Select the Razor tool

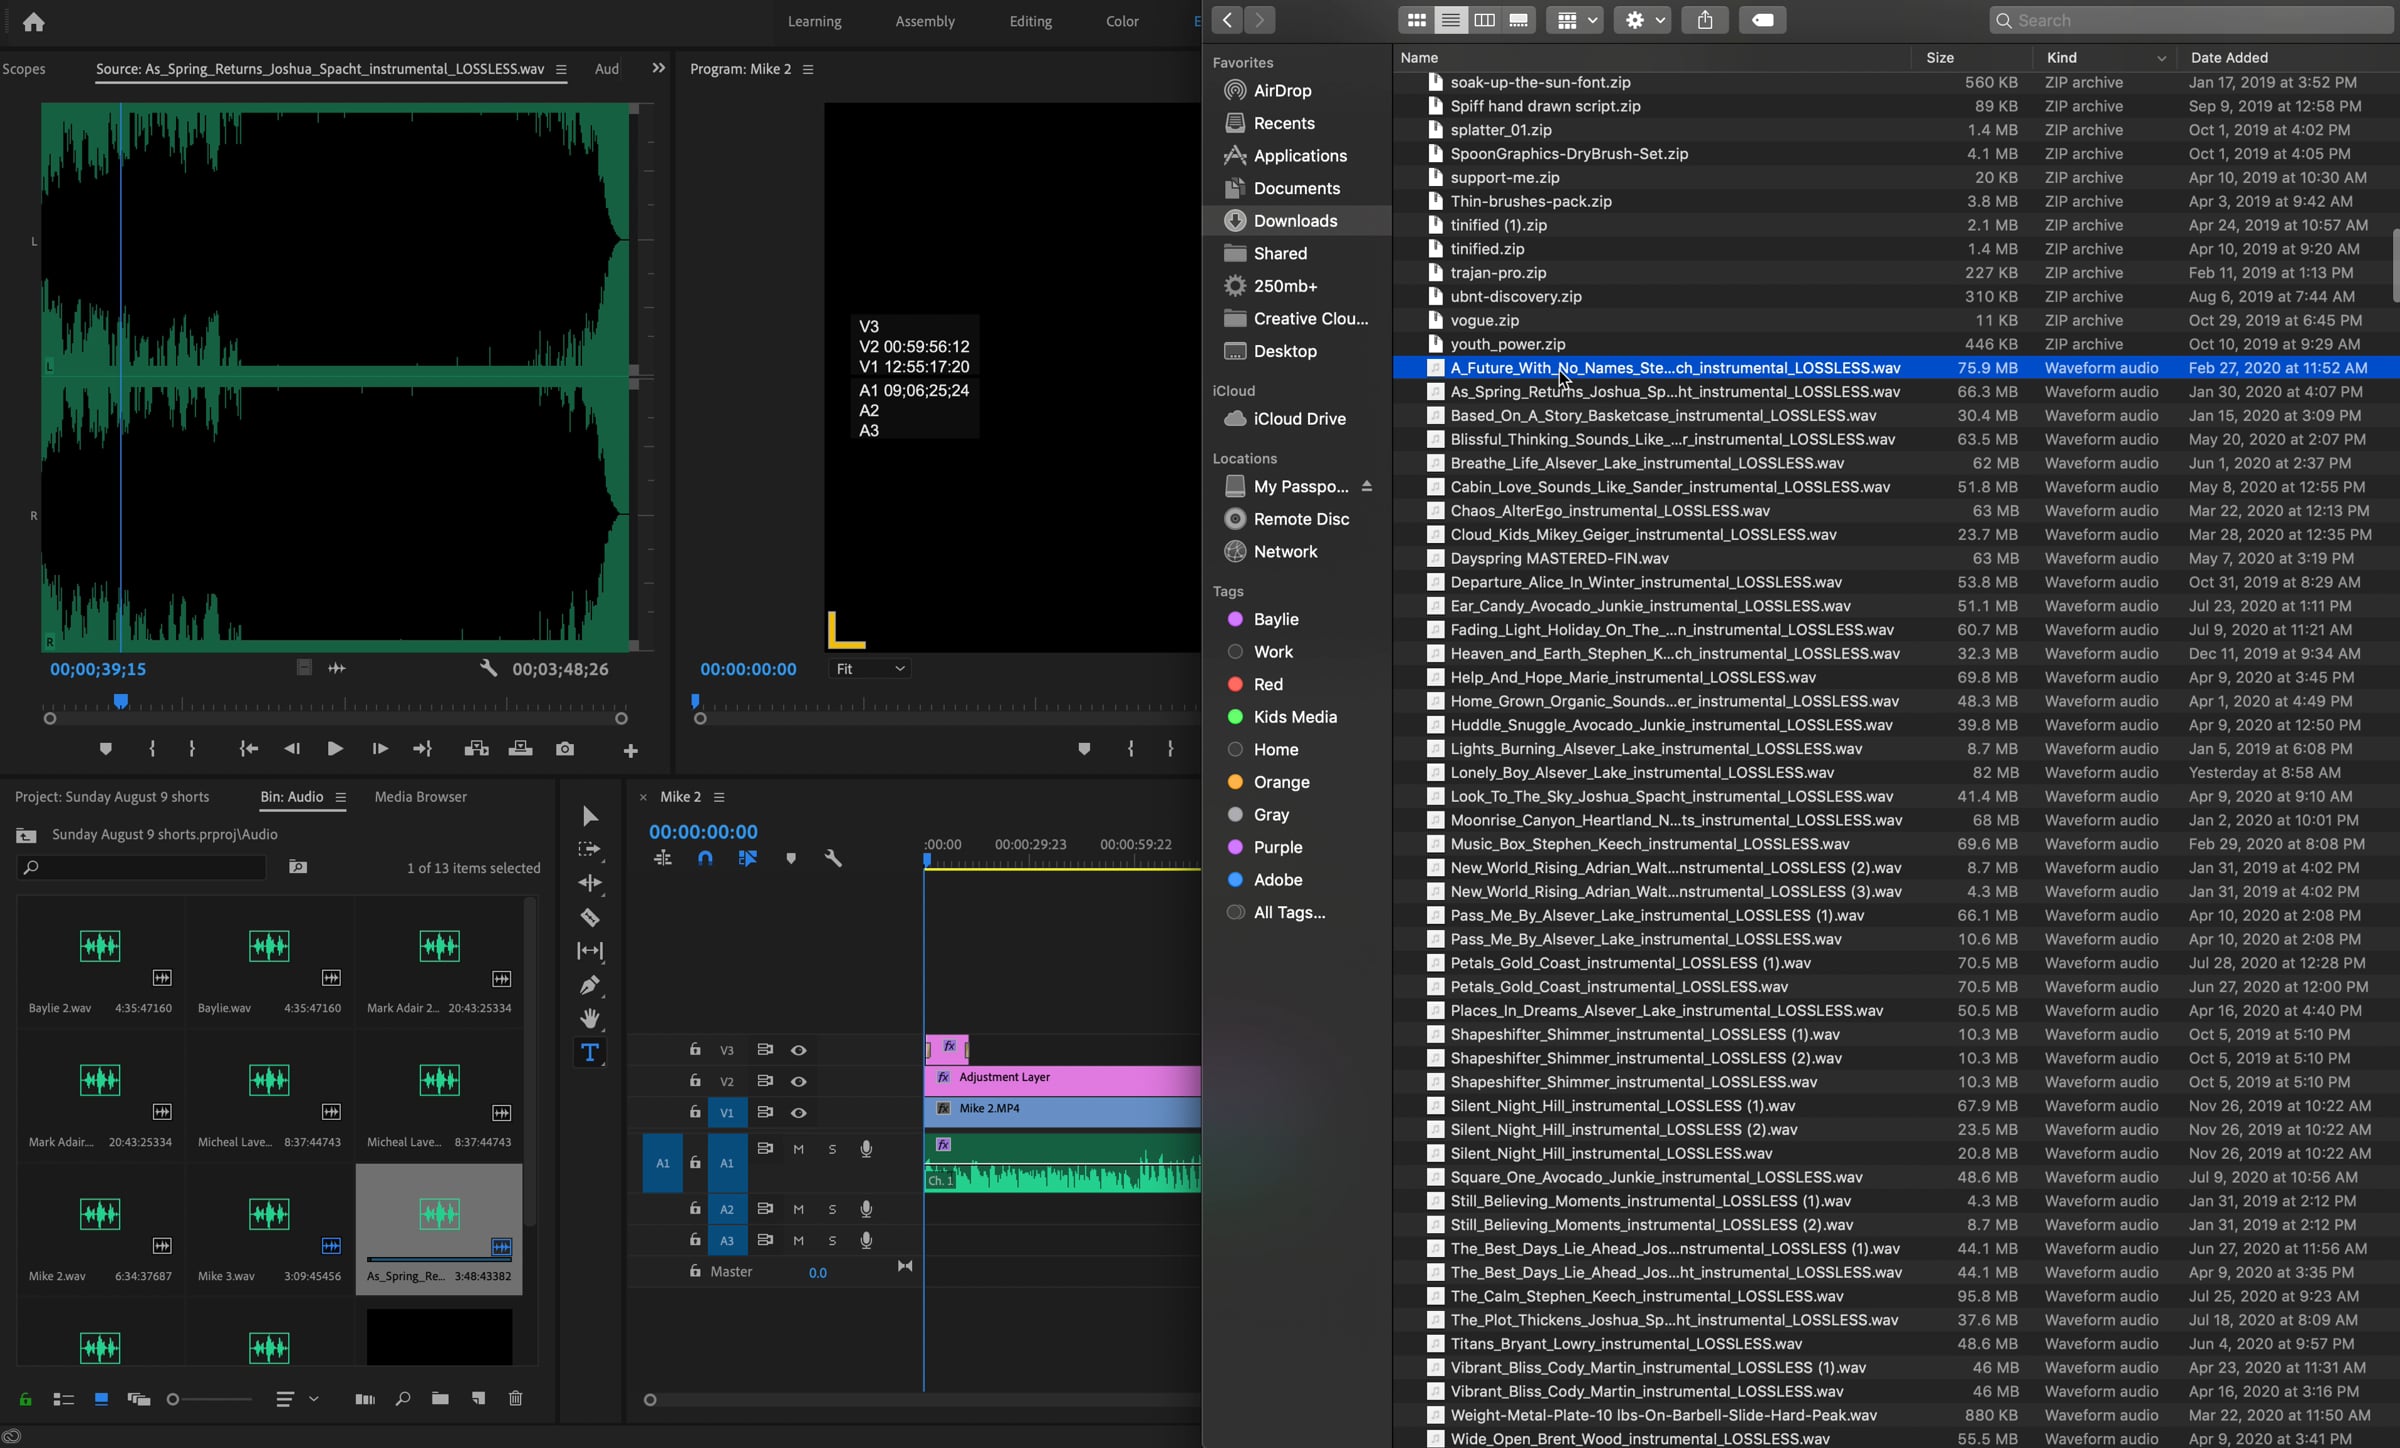(x=590, y=917)
